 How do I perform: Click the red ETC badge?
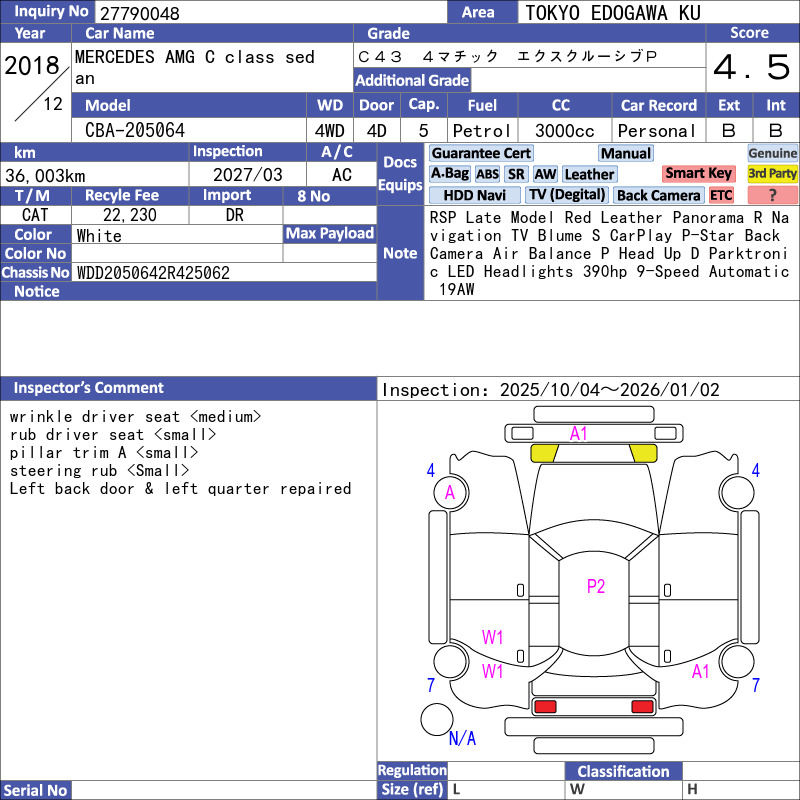pyautogui.click(x=721, y=195)
